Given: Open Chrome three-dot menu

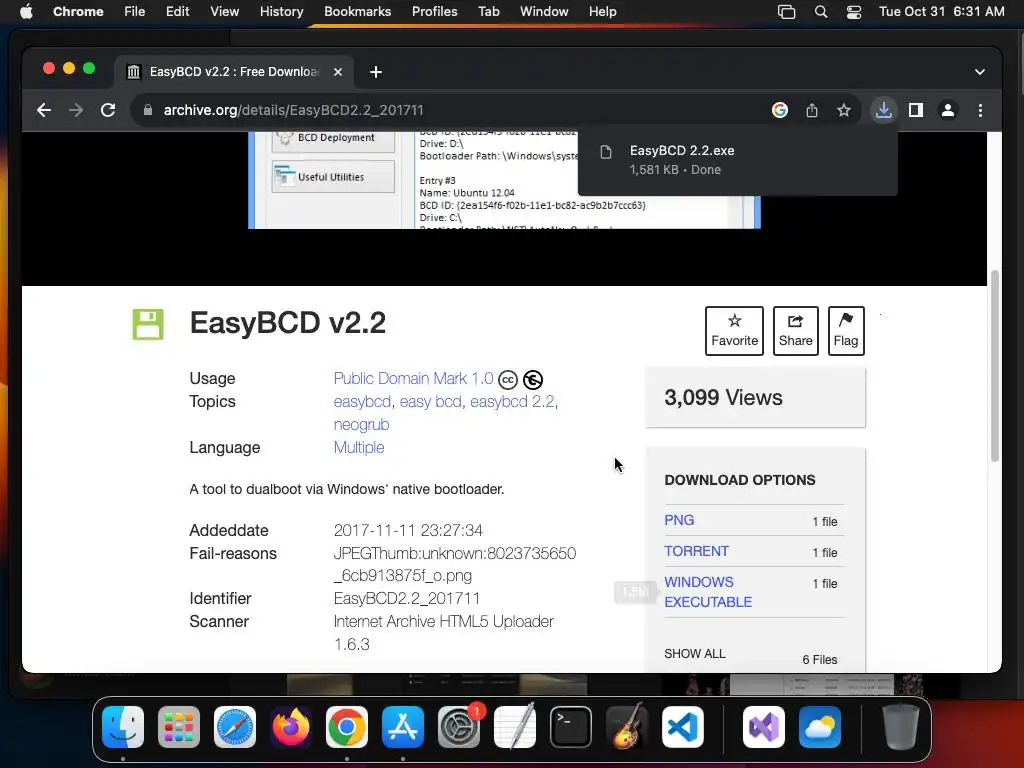Looking at the screenshot, I should (x=980, y=110).
